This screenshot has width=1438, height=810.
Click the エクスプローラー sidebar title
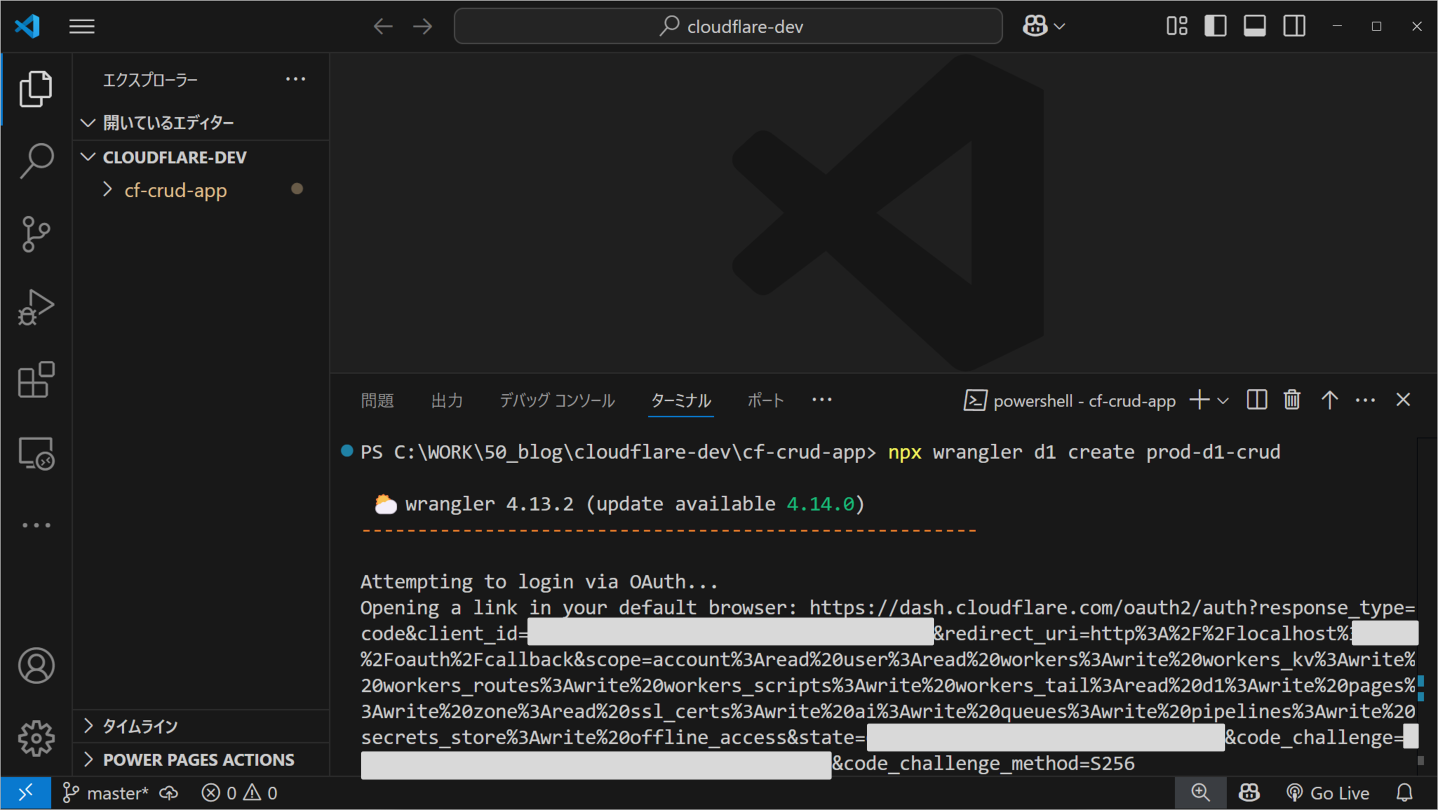(151, 80)
